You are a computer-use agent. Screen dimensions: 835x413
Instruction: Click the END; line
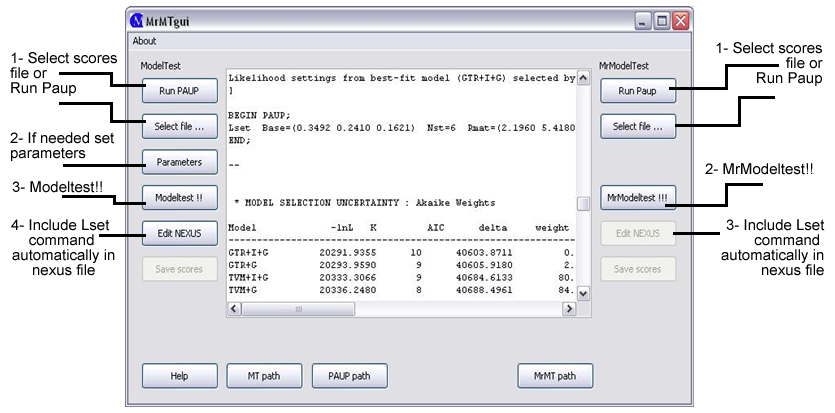(x=239, y=141)
